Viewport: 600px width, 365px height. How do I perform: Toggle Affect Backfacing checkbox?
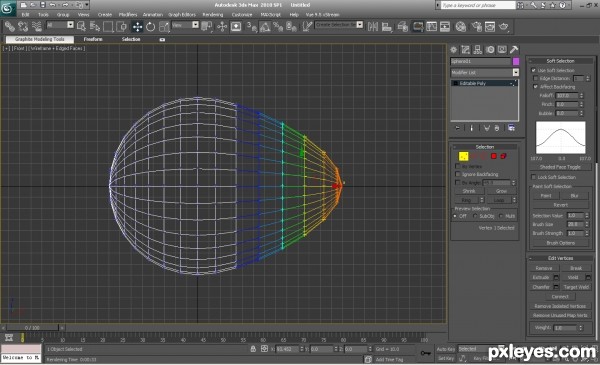coord(536,87)
